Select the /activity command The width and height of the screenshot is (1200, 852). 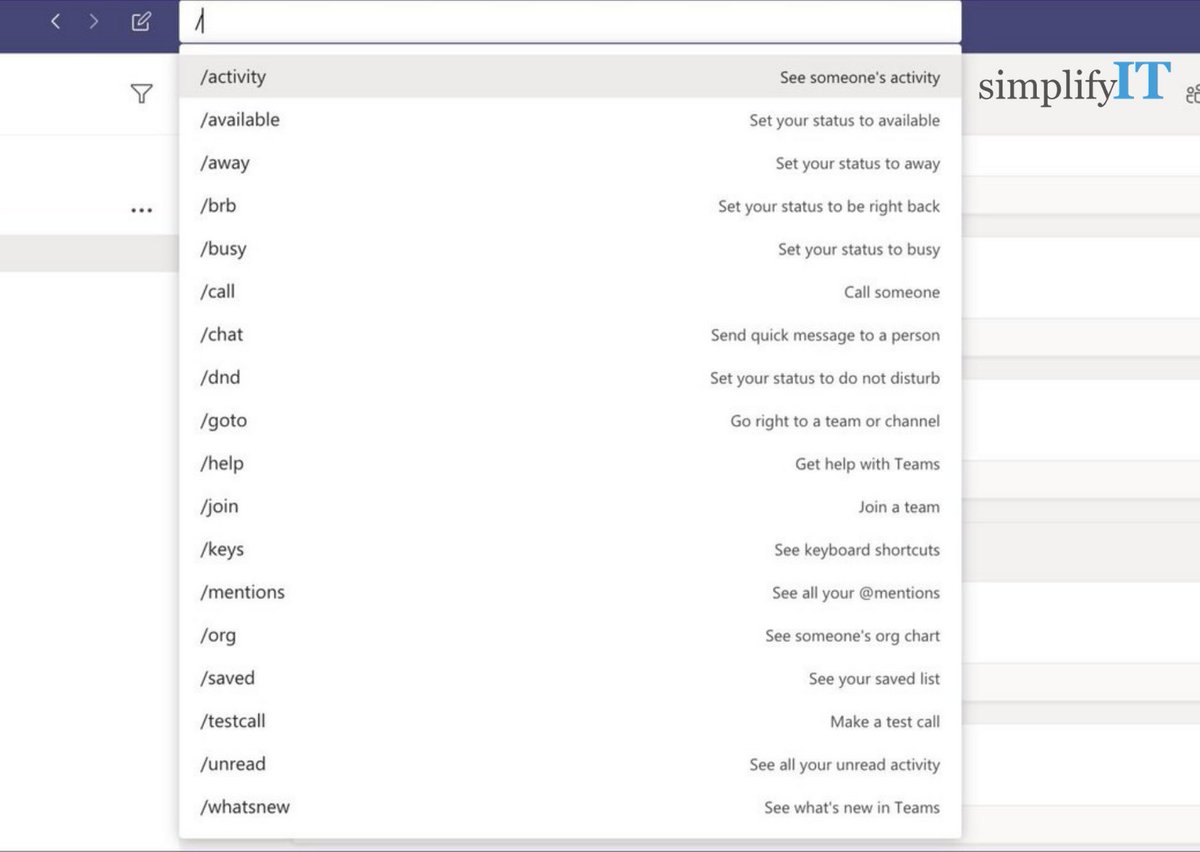click(570, 77)
